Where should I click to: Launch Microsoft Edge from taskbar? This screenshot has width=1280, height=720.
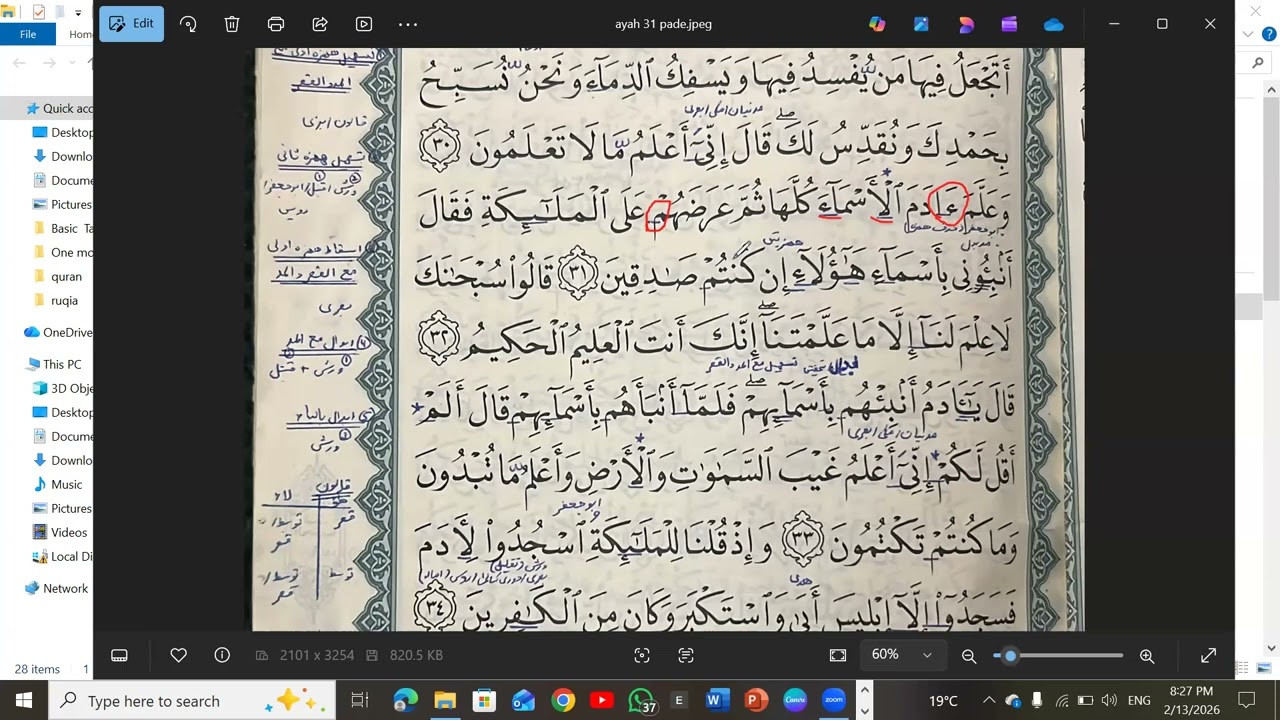point(405,700)
